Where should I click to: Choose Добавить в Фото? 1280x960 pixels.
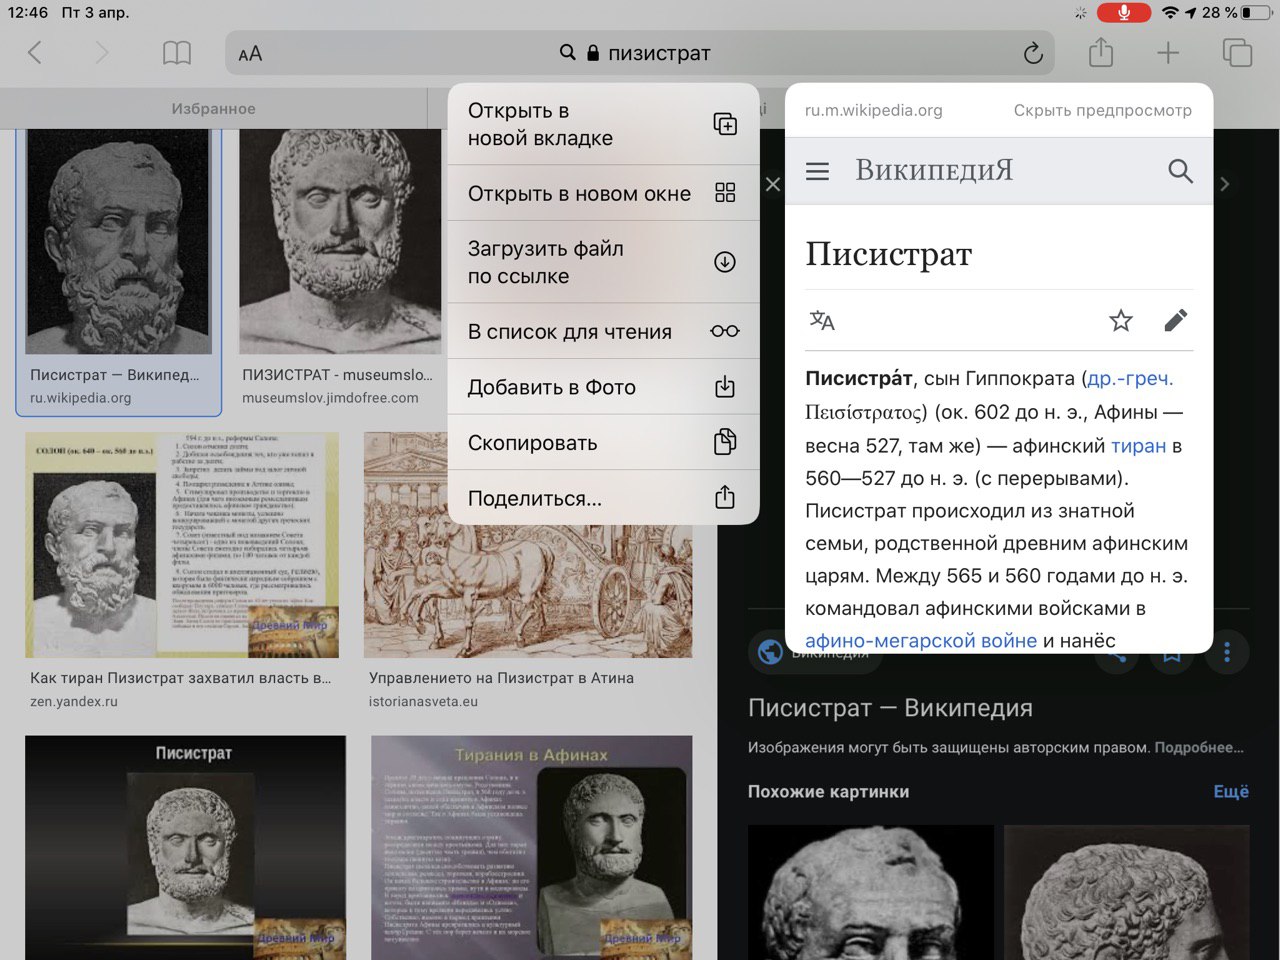[603, 387]
